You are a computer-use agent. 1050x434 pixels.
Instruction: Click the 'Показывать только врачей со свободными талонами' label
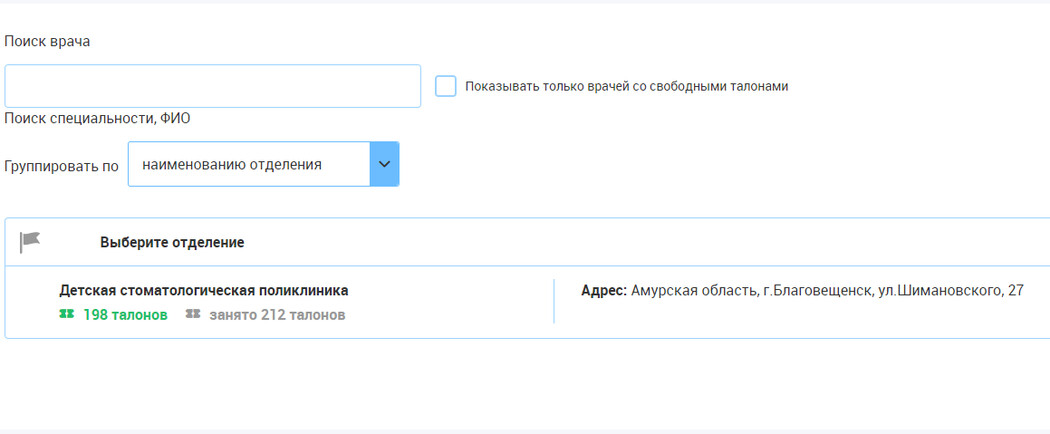pyautogui.click(x=626, y=86)
